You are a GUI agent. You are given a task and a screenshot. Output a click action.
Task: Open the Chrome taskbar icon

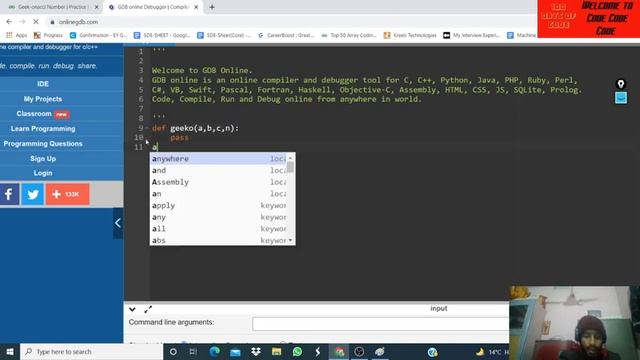click(x=339, y=351)
